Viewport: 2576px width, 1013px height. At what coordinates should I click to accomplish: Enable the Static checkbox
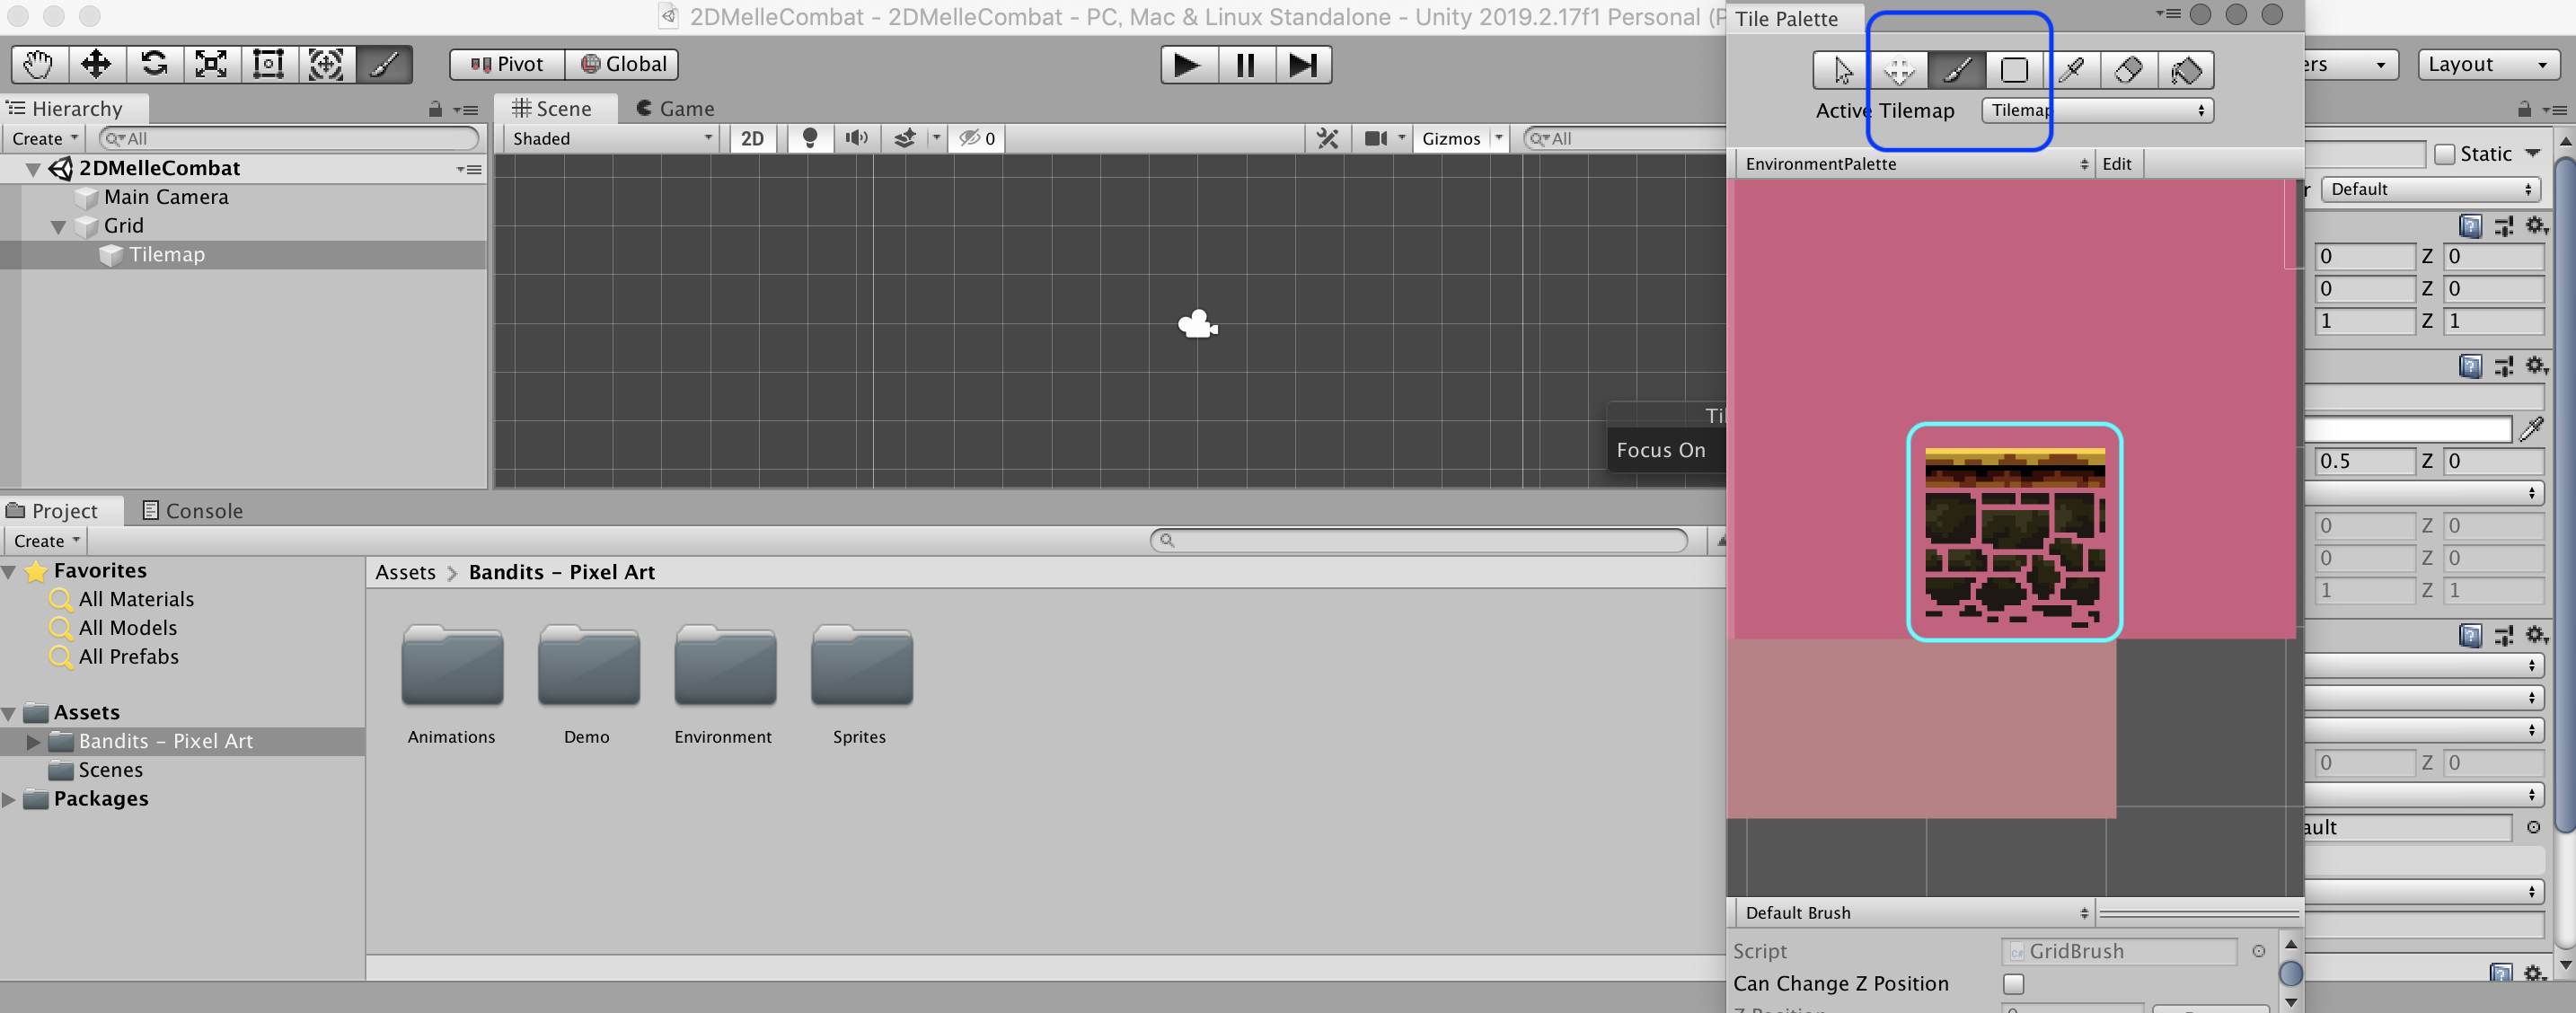tap(2445, 154)
